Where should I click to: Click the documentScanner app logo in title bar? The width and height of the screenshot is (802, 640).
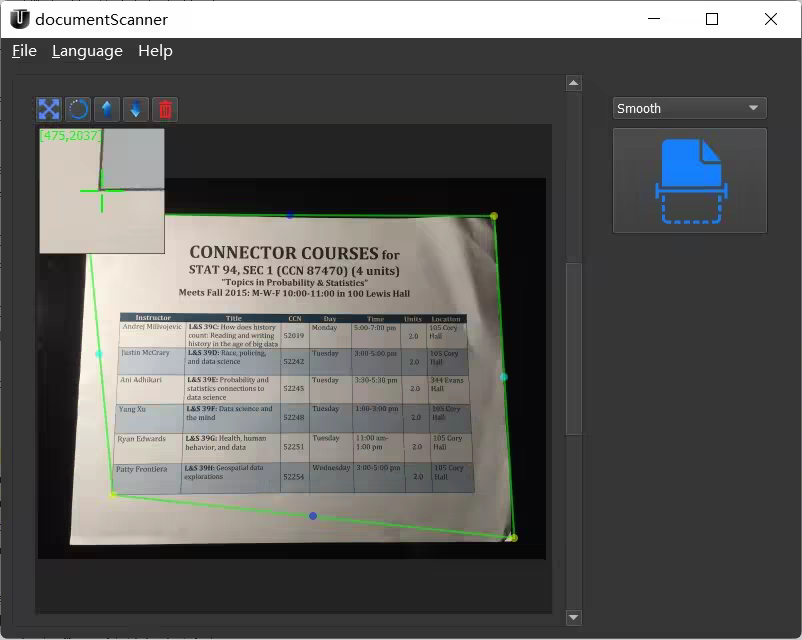click(19, 19)
